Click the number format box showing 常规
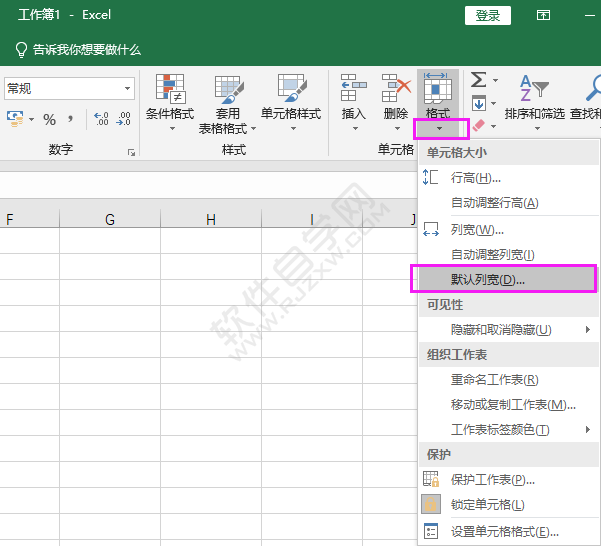Screen dimensions: 601x546 (x=69, y=89)
